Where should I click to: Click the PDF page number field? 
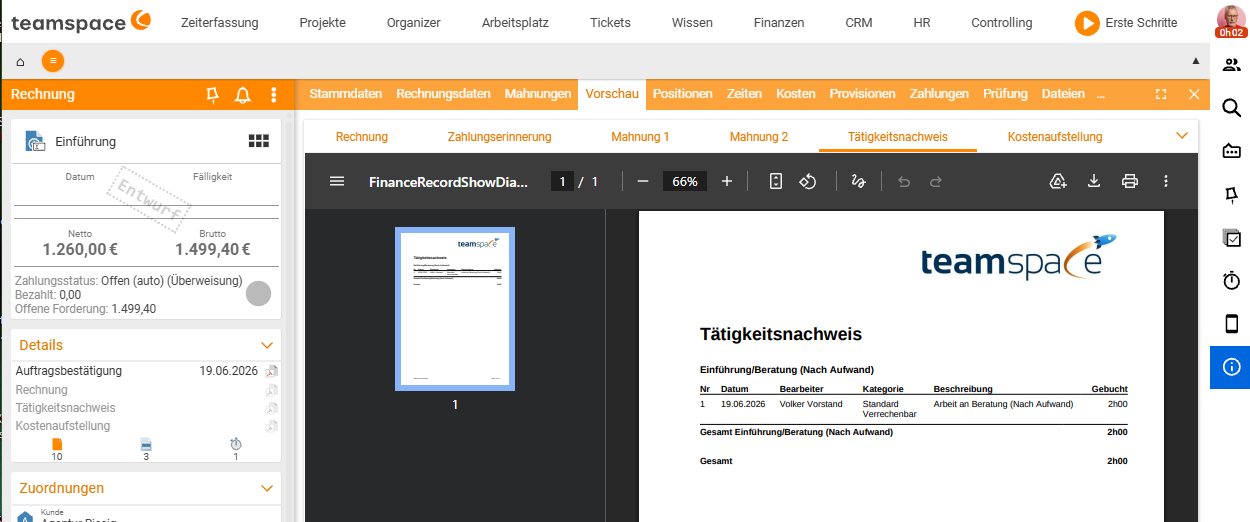coord(563,181)
